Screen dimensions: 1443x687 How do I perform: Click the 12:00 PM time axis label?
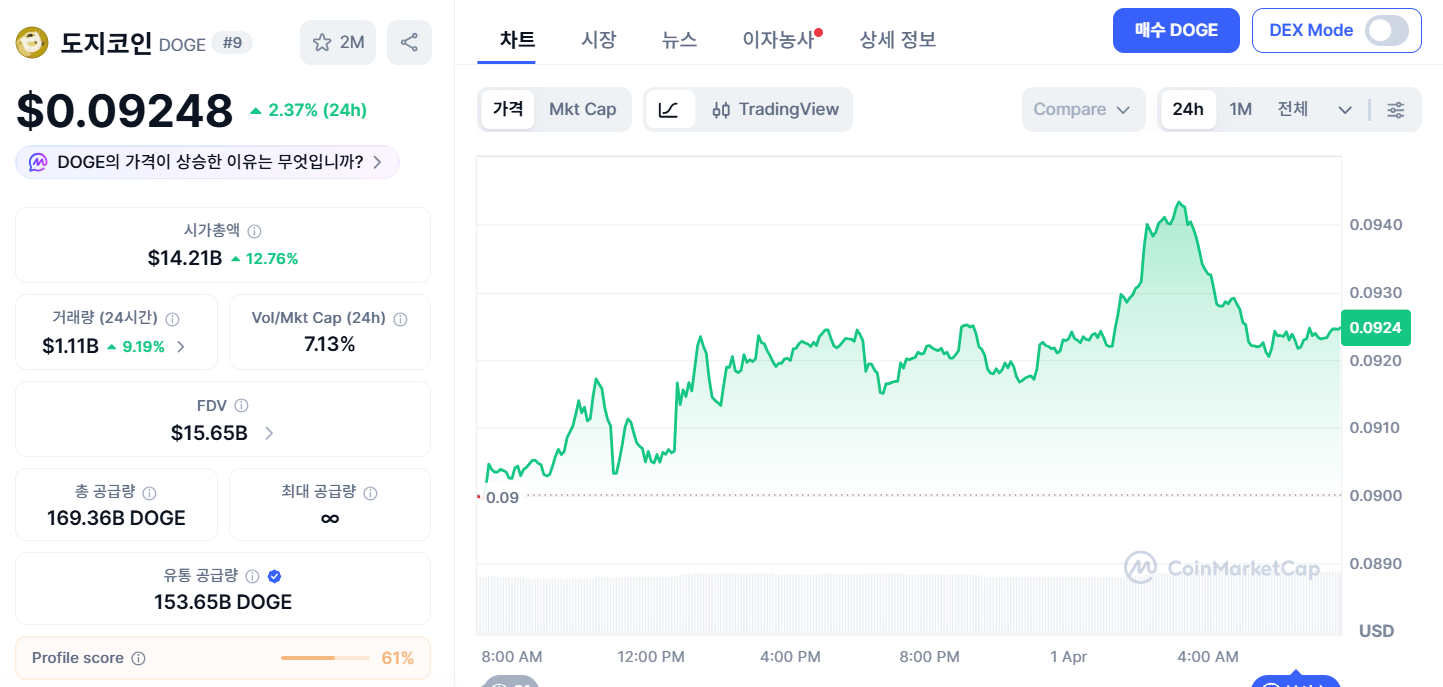click(x=651, y=657)
